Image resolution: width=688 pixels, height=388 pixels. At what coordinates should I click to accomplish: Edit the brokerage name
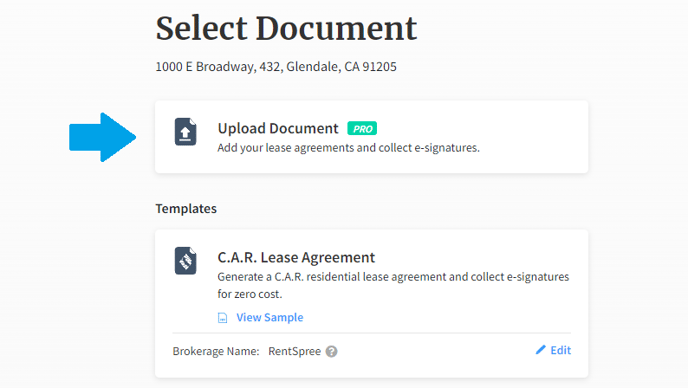561,350
